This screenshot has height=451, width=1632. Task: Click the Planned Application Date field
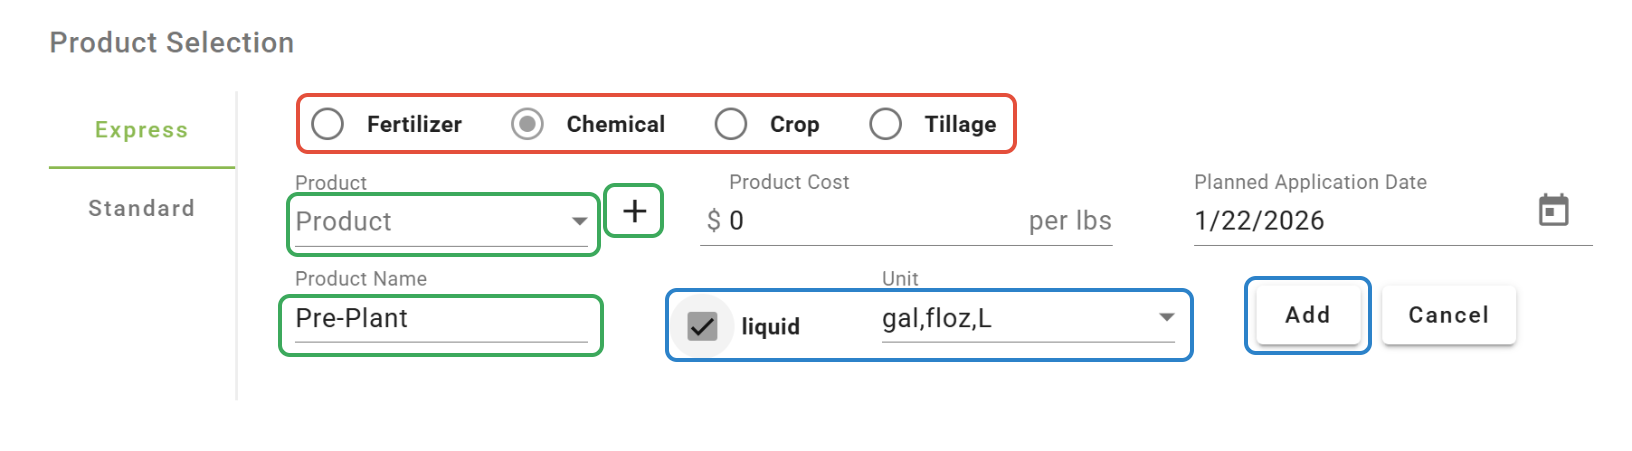(1350, 221)
